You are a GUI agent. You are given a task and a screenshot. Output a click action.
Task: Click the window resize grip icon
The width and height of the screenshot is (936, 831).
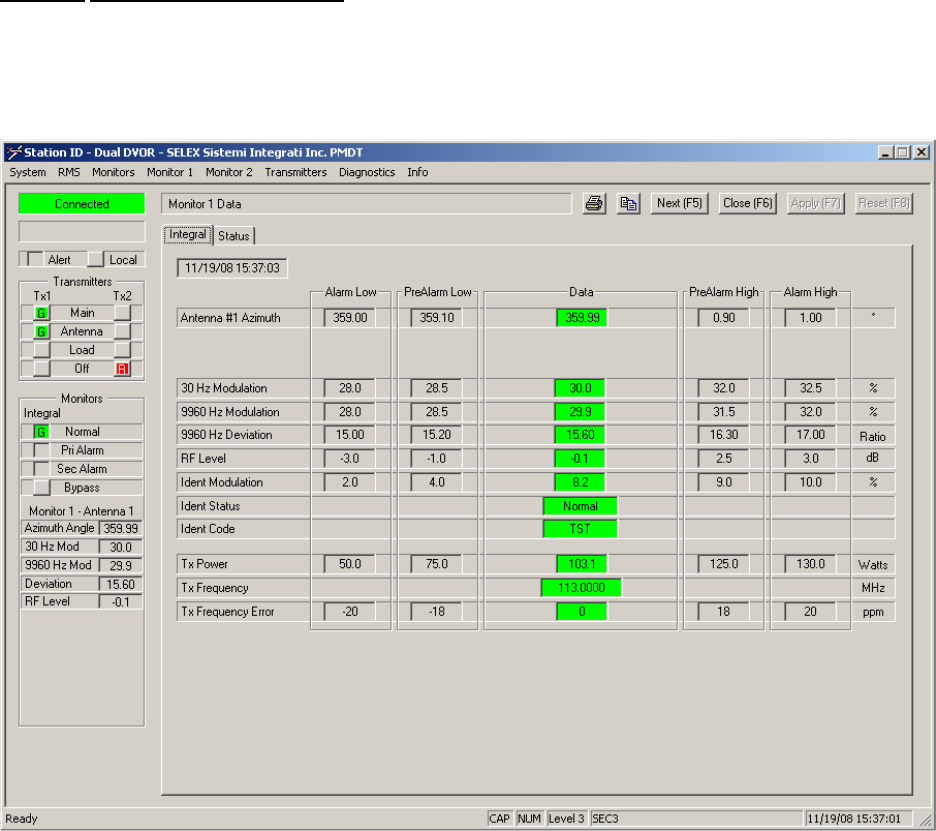(925, 821)
